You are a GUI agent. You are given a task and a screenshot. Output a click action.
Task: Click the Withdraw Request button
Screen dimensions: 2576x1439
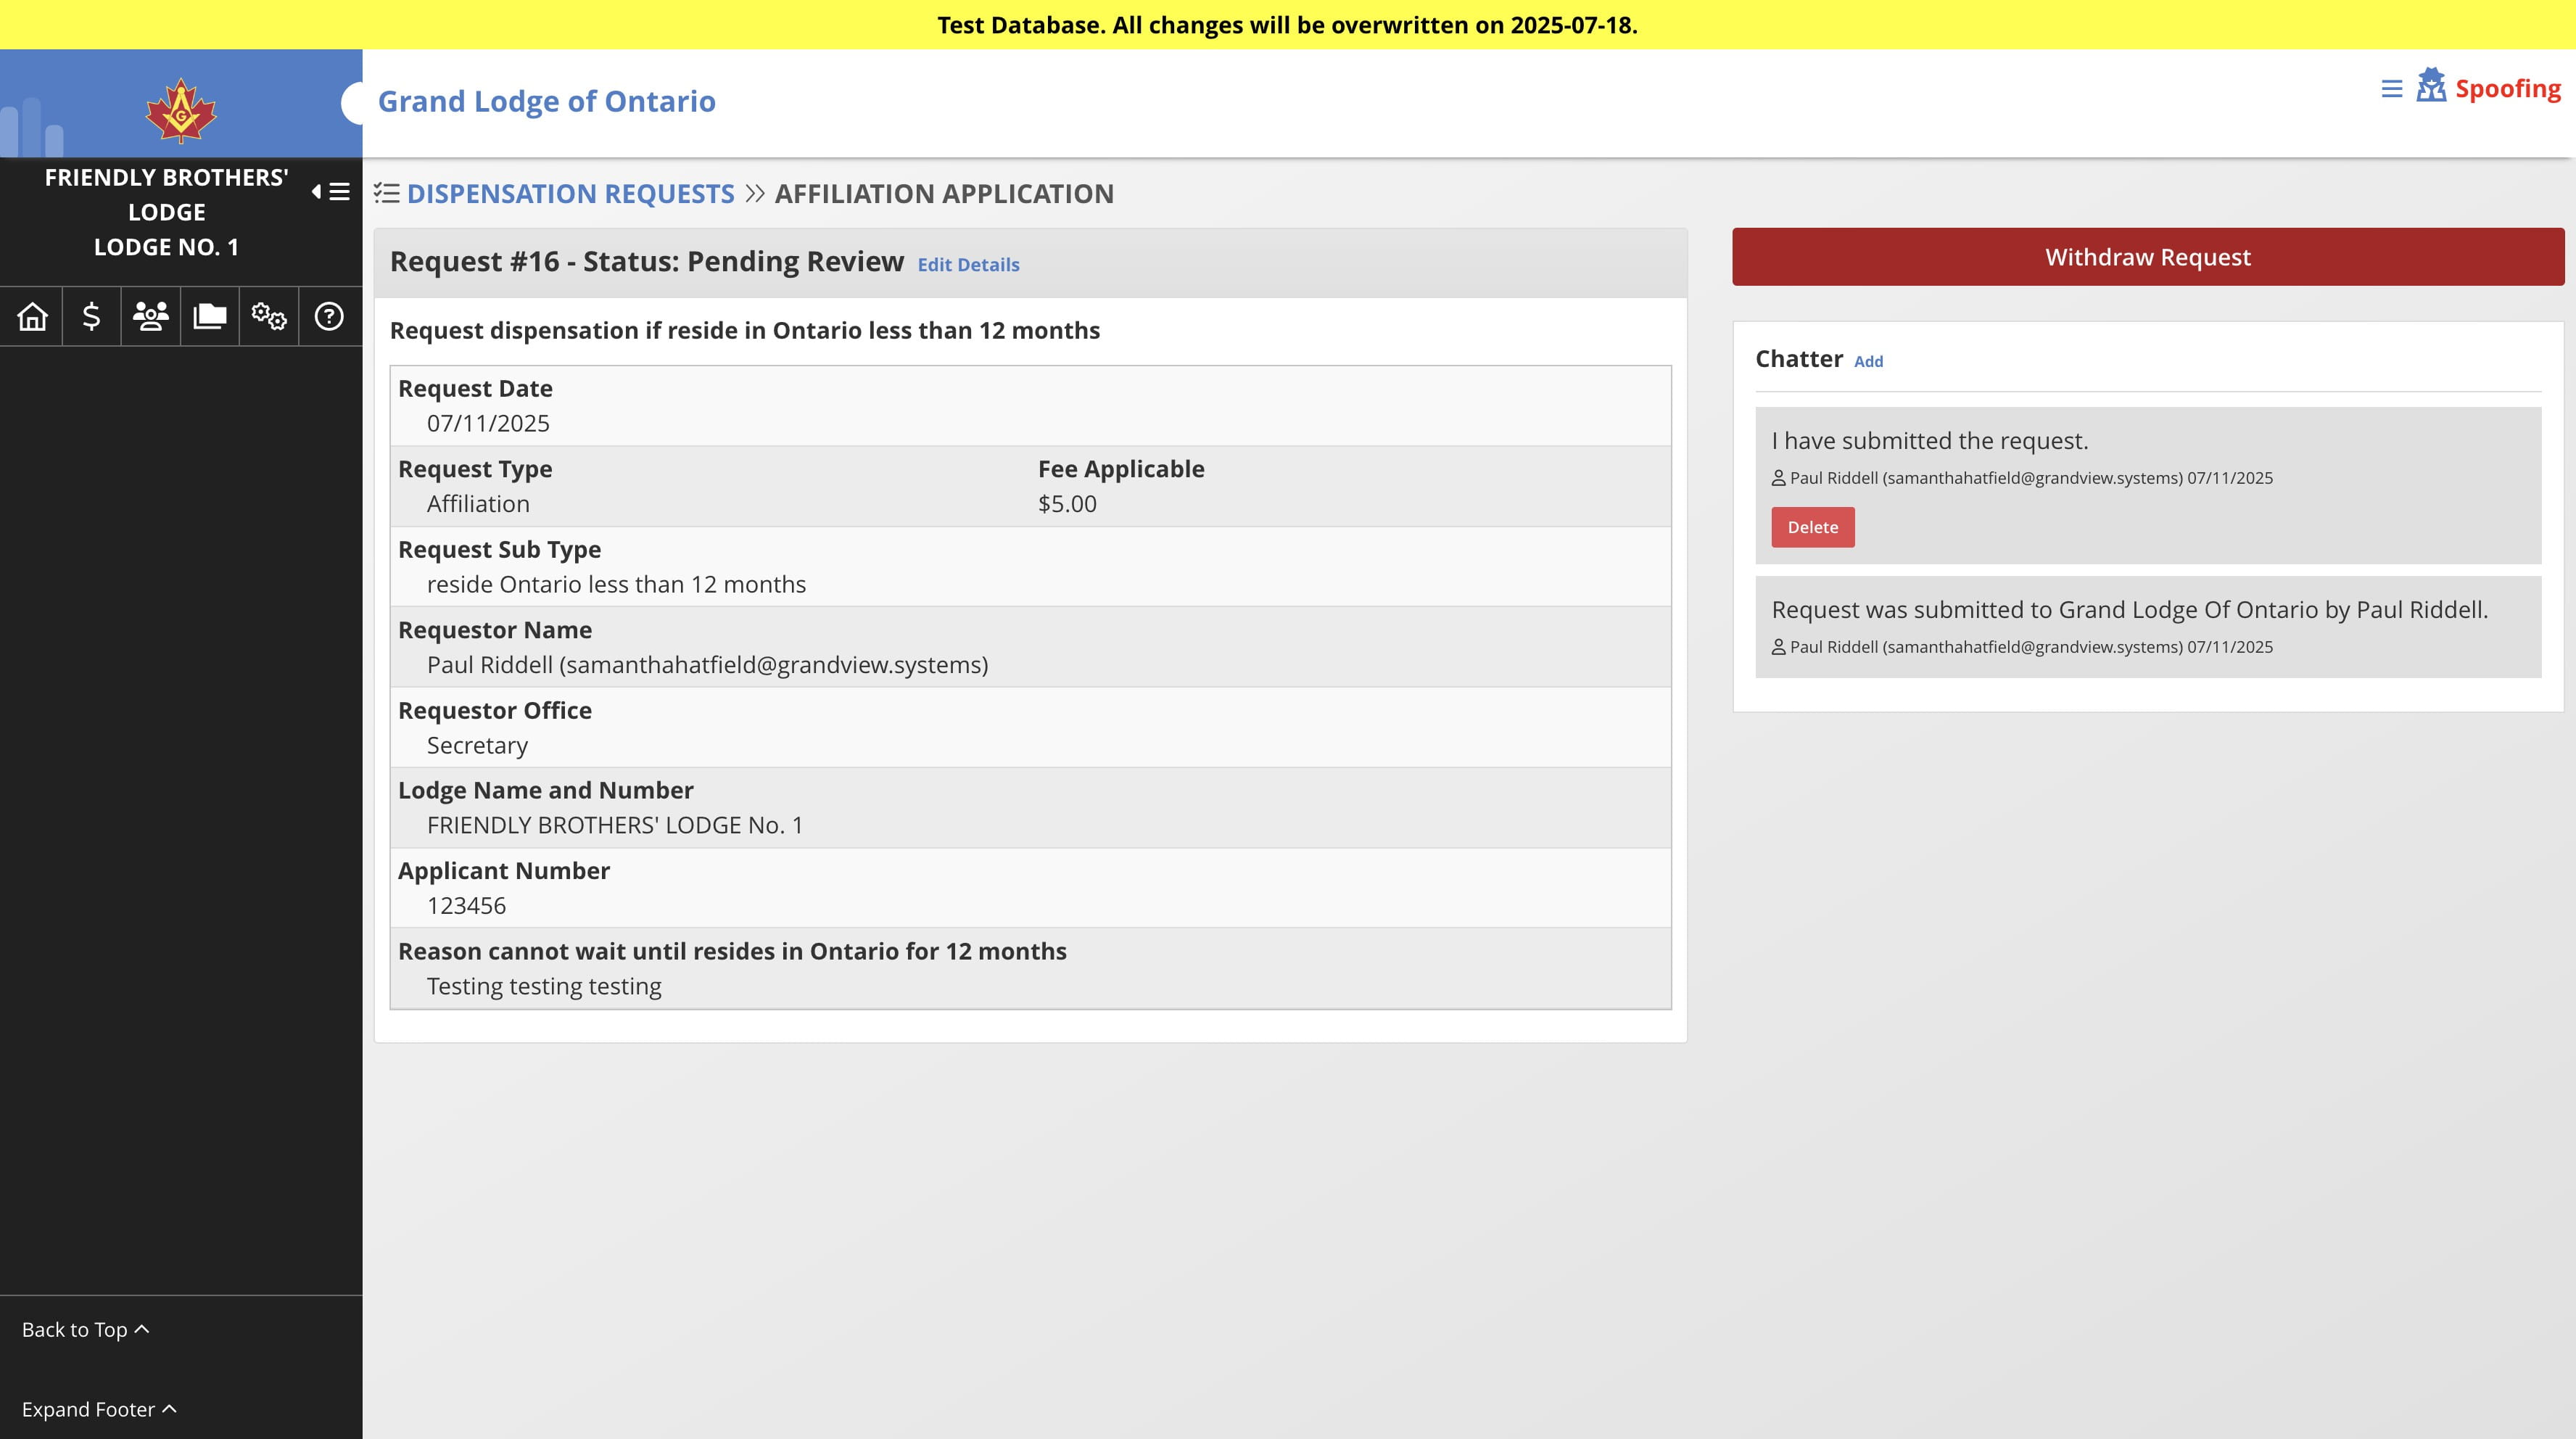[2148, 257]
